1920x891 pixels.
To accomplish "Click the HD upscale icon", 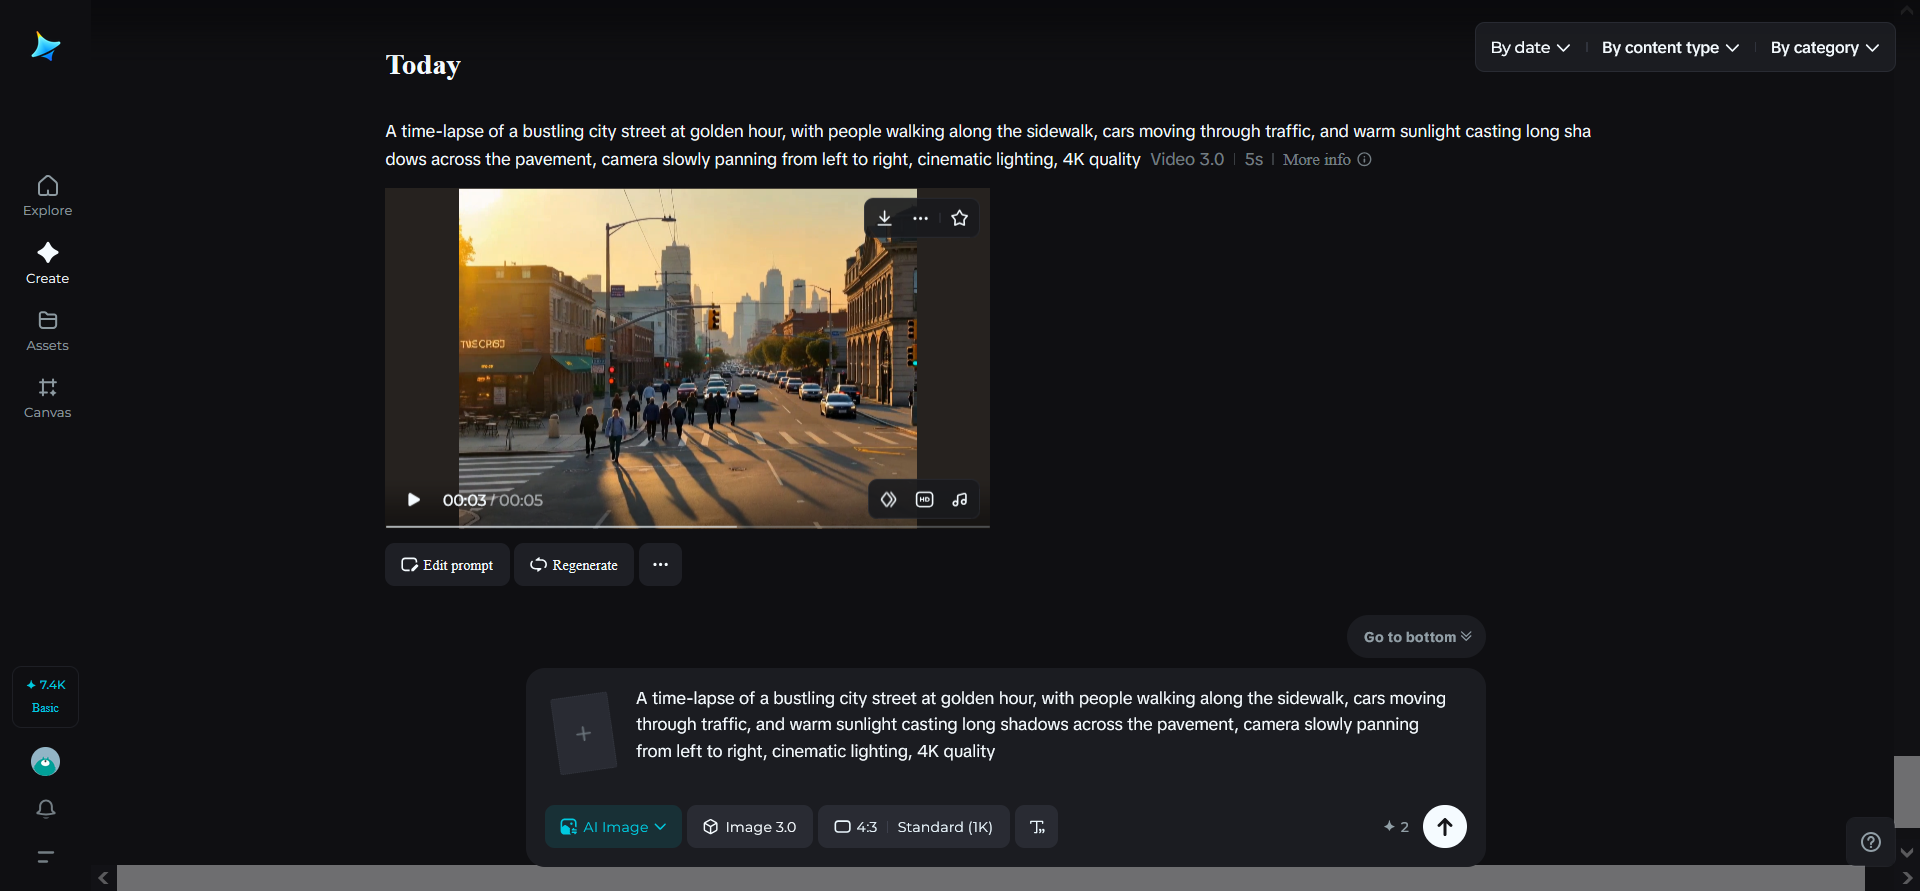I will (925, 500).
